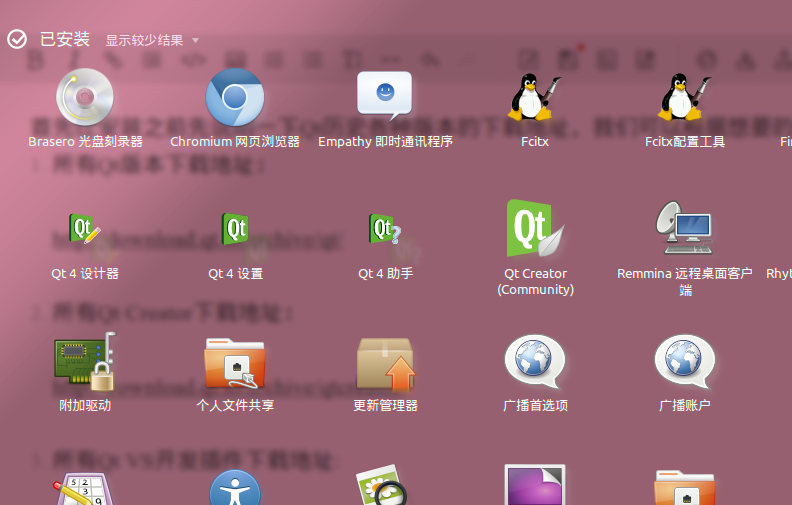Image resolution: width=792 pixels, height=505 pixels.
Task: Open Broadcast Preferences (广播首选项)
Action: pos(535,362)
